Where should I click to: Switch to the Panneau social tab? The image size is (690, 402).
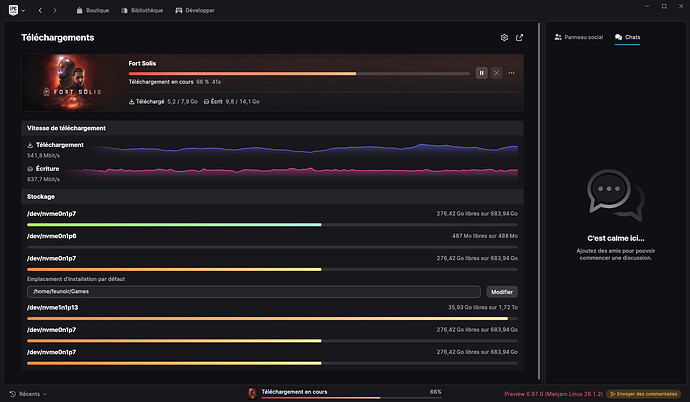pos(579,37)
